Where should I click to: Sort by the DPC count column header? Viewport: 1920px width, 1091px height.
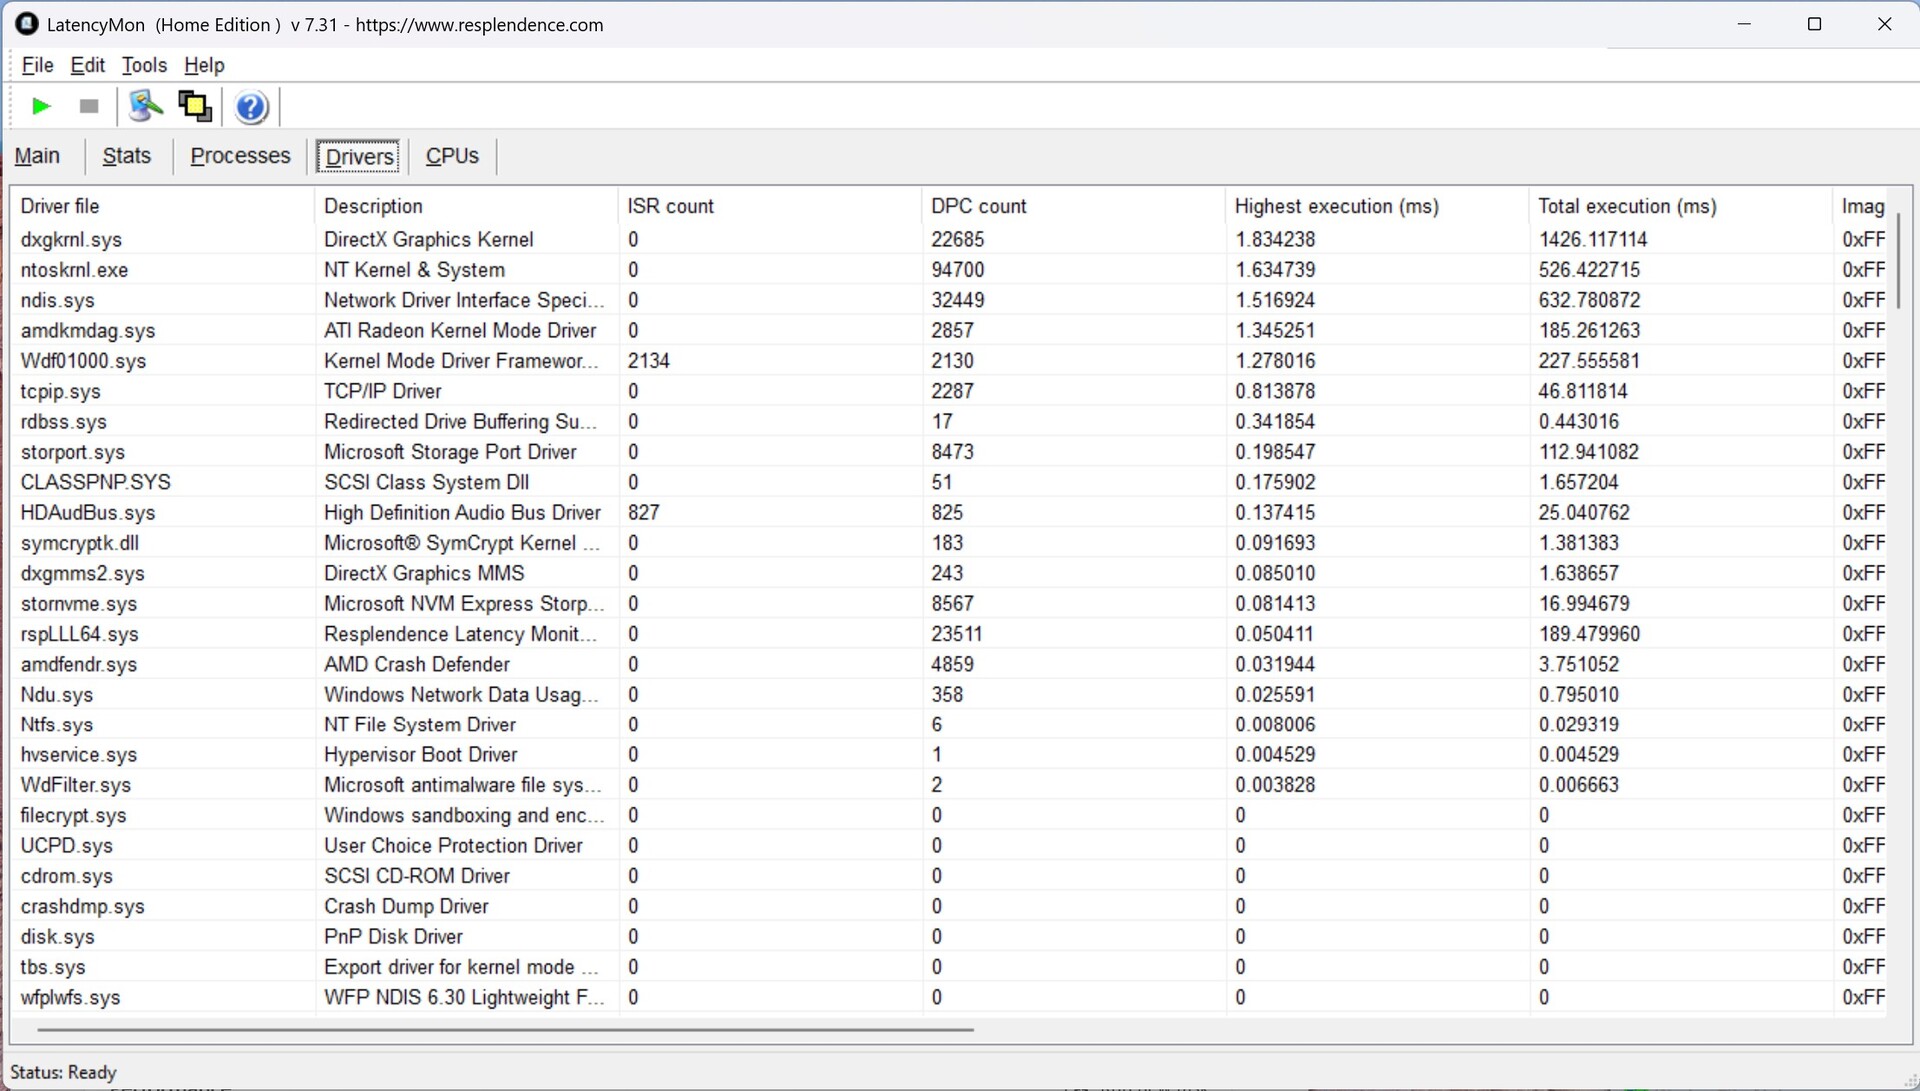click(x=978, y=206)
